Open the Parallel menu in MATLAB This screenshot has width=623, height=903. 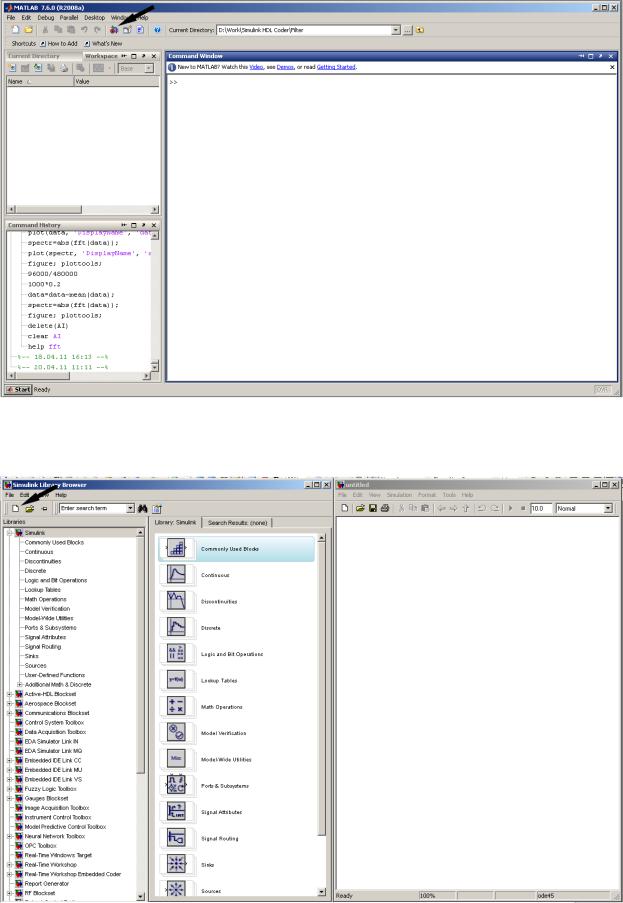69,18
